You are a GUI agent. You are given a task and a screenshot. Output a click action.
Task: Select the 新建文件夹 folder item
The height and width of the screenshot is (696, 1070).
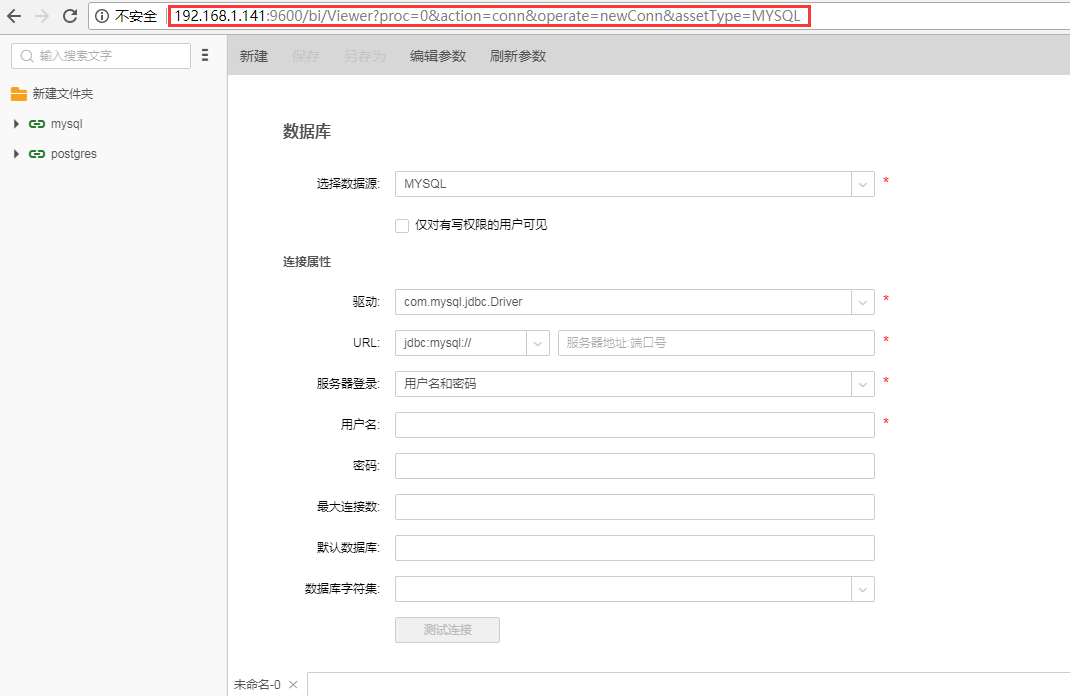click(63, 94)
